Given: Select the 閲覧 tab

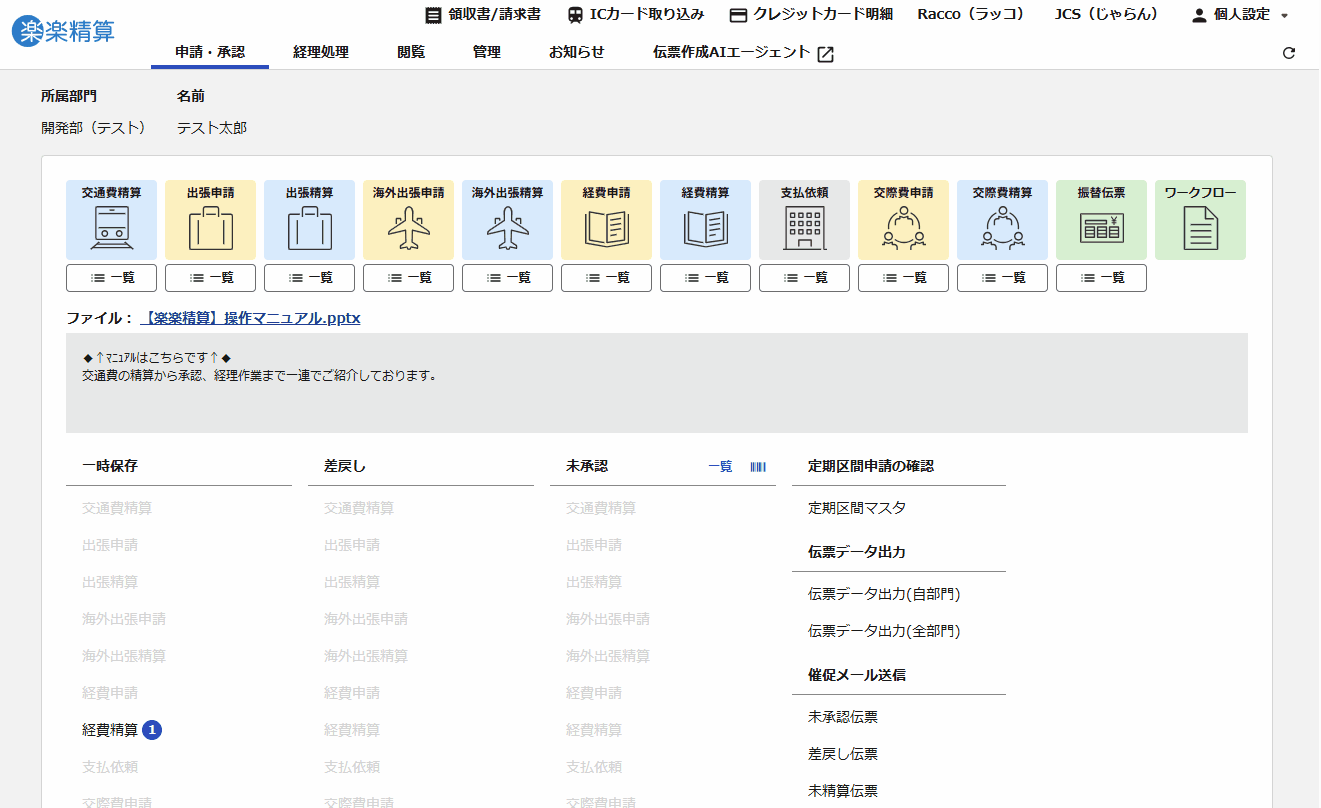Looking at the screenshot, I should 411,52.
